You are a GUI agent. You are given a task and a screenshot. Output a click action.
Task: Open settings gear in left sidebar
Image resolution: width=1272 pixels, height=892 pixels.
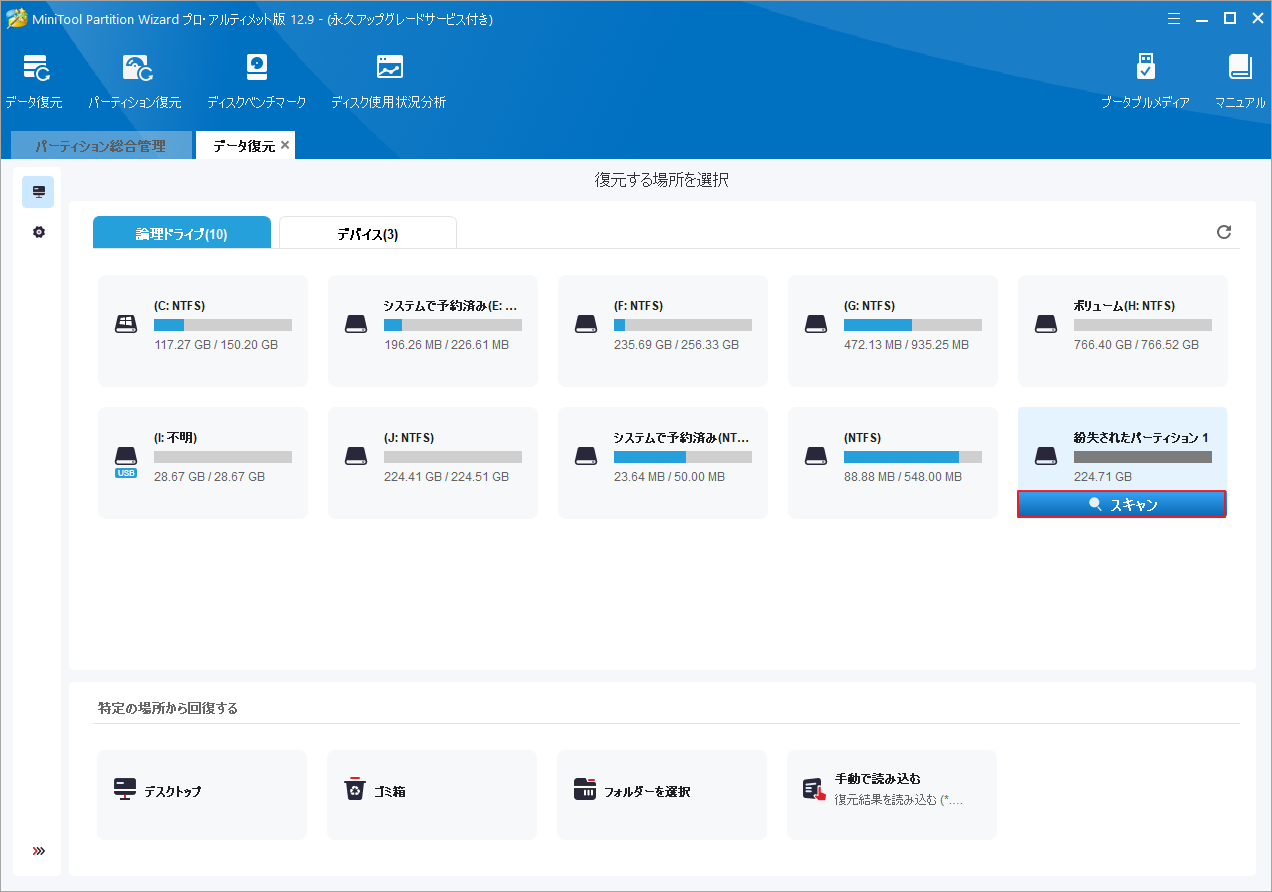38,232
